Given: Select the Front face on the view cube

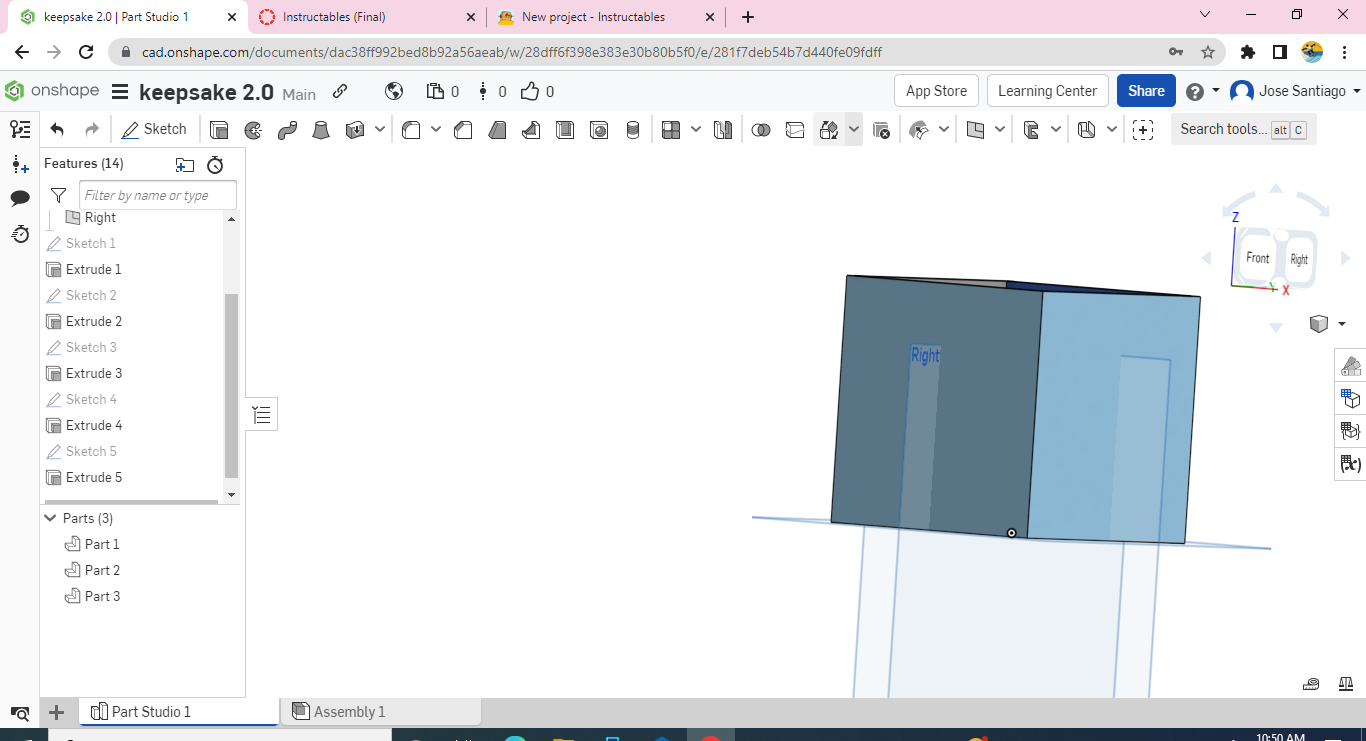Looking at the screenshot, I should [x=1257, y=258].
